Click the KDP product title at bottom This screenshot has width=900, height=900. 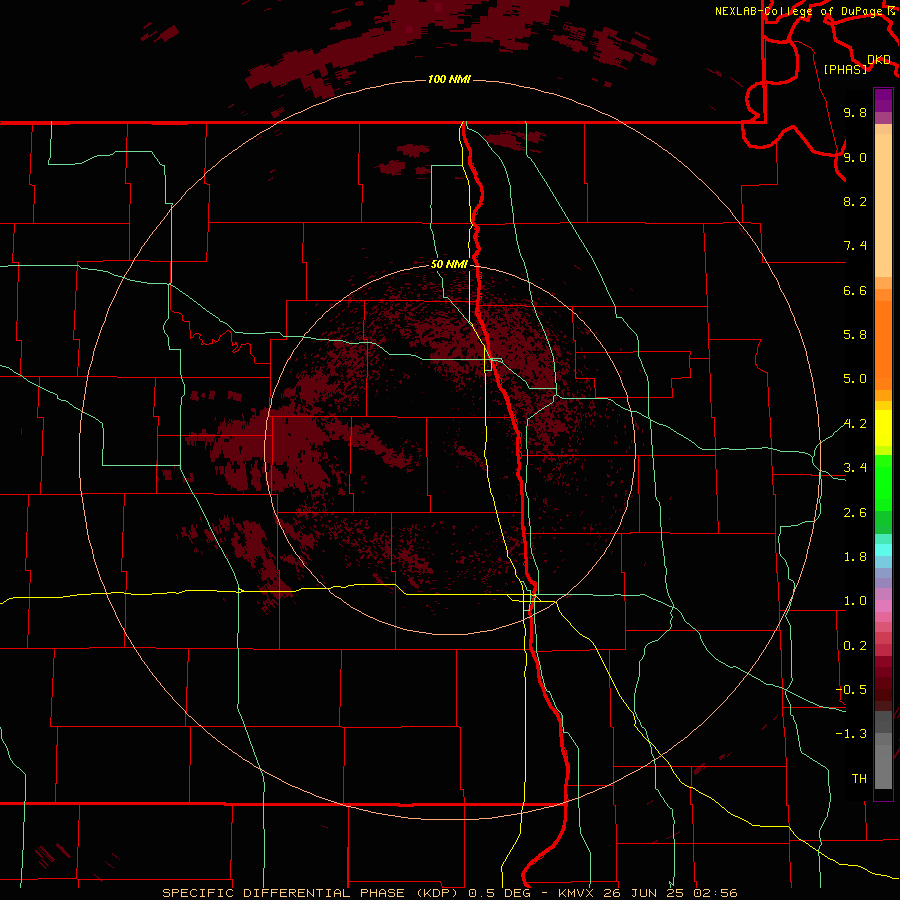coord(449,893)
